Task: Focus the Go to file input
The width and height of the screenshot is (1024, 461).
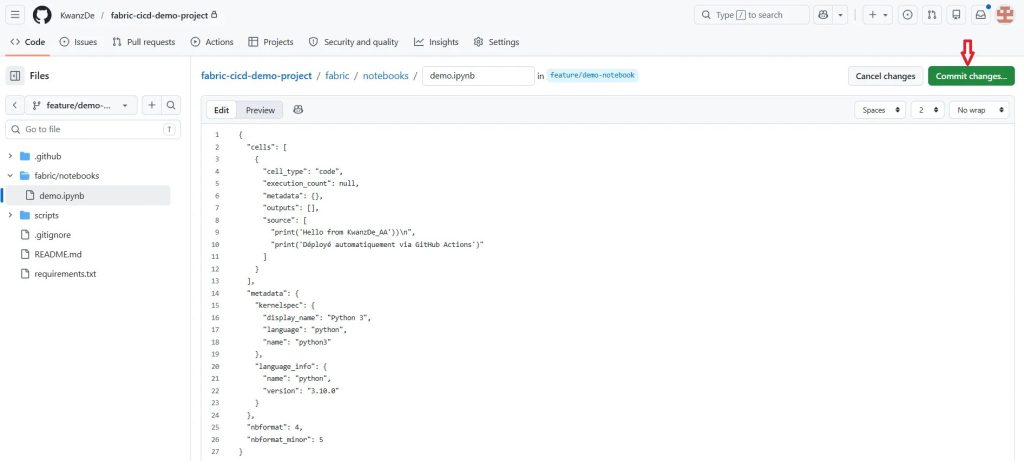Action: click(x=93, y=129)
